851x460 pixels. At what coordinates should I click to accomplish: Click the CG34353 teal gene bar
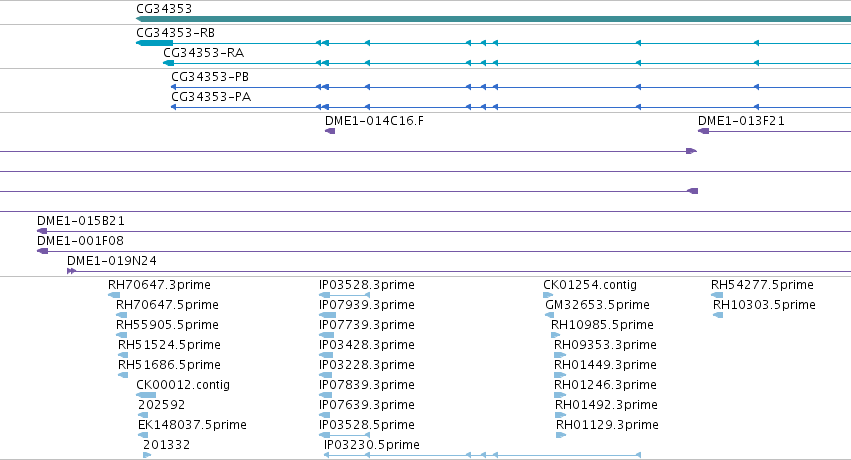pos(493,19)
